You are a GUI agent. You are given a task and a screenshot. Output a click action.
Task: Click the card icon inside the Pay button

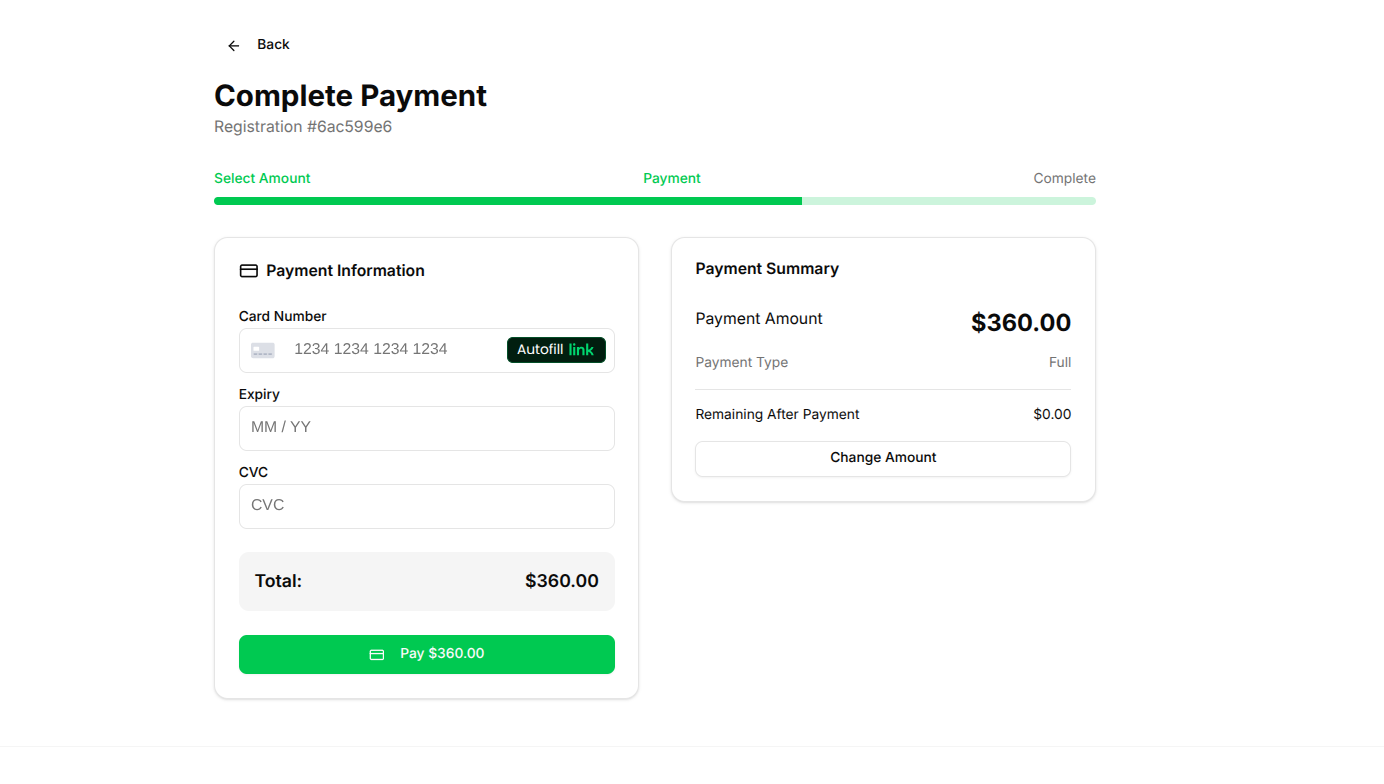pos(377,653)
